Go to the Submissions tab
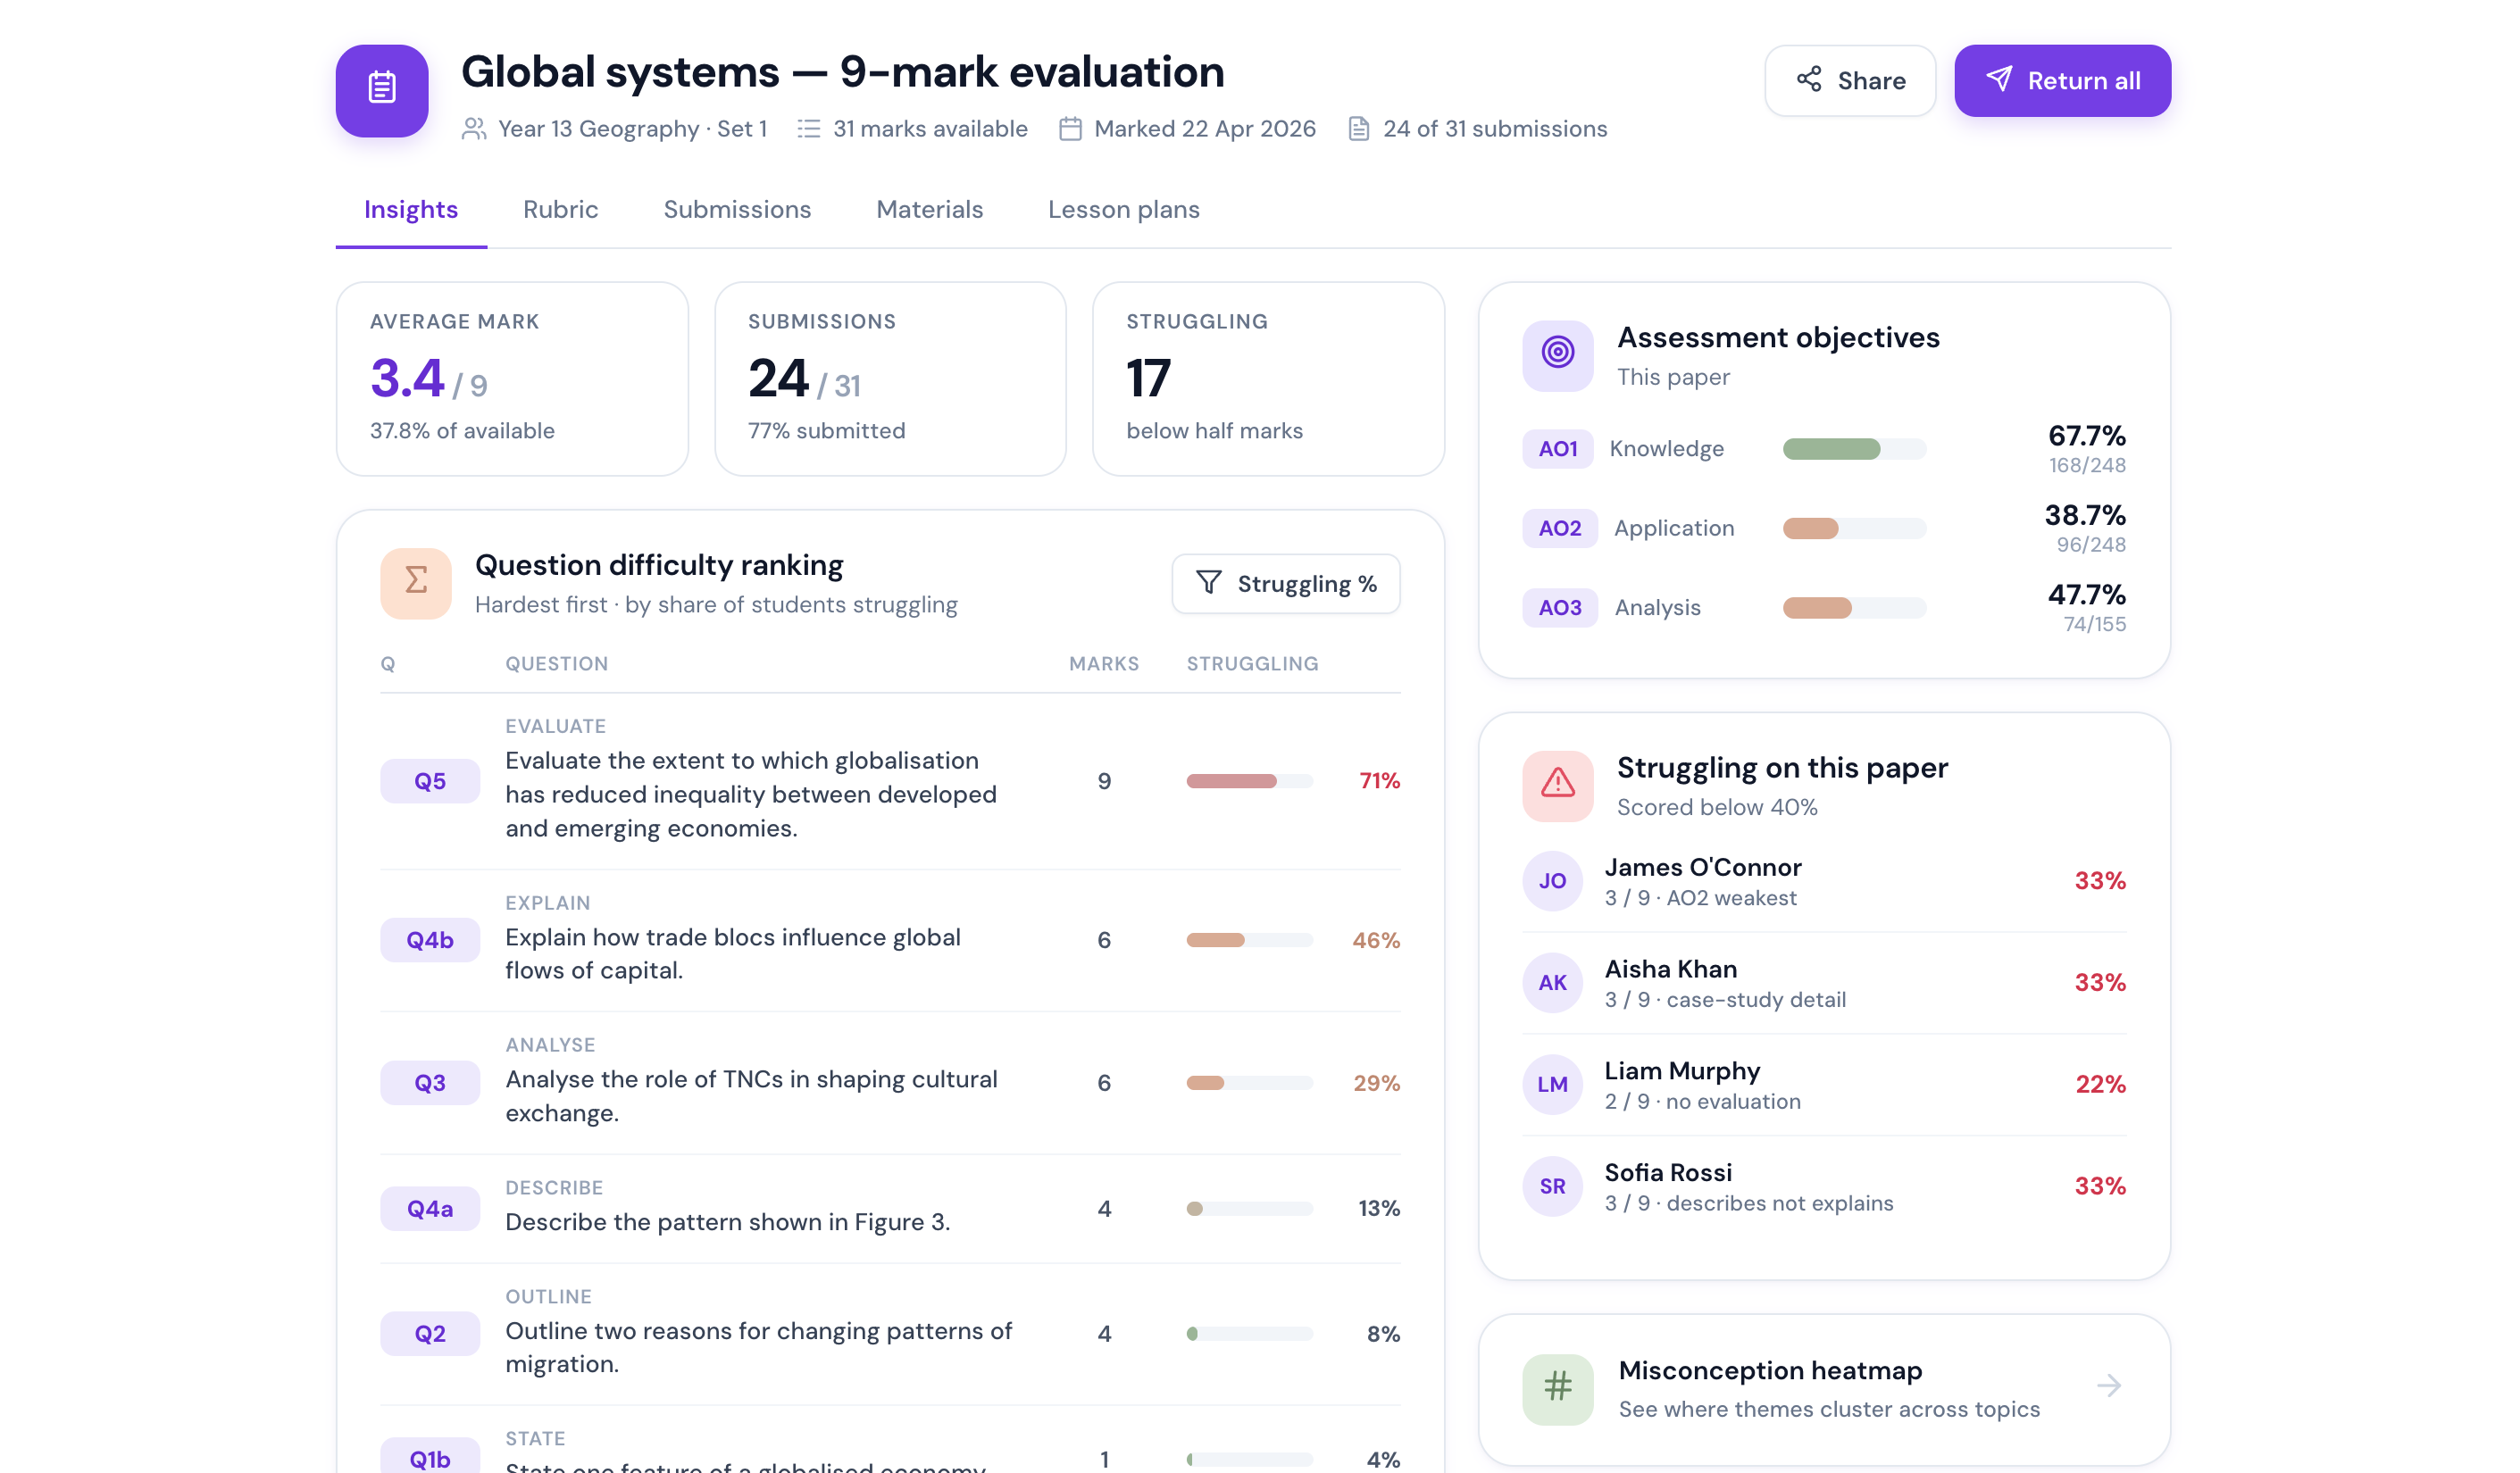 click(737, 209)
